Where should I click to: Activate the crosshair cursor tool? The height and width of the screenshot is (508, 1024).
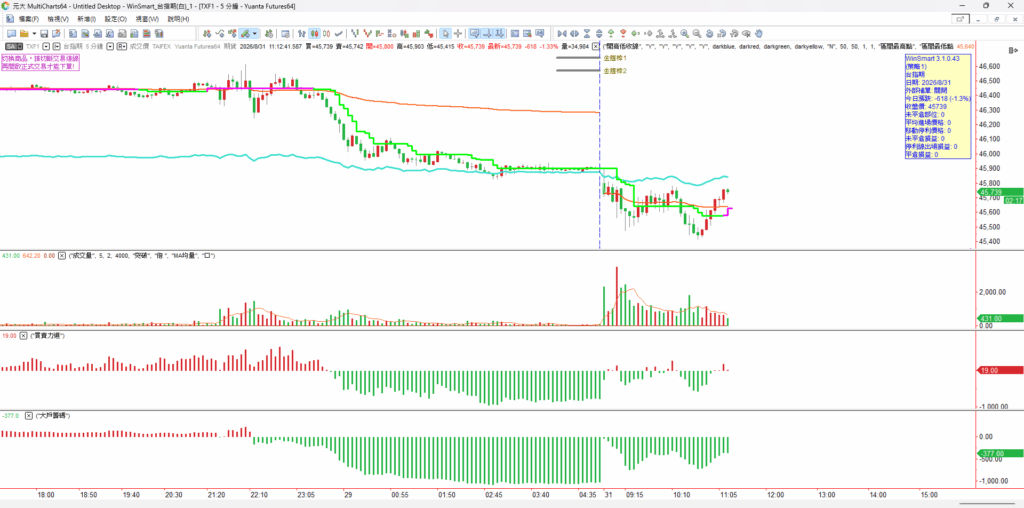458,33
